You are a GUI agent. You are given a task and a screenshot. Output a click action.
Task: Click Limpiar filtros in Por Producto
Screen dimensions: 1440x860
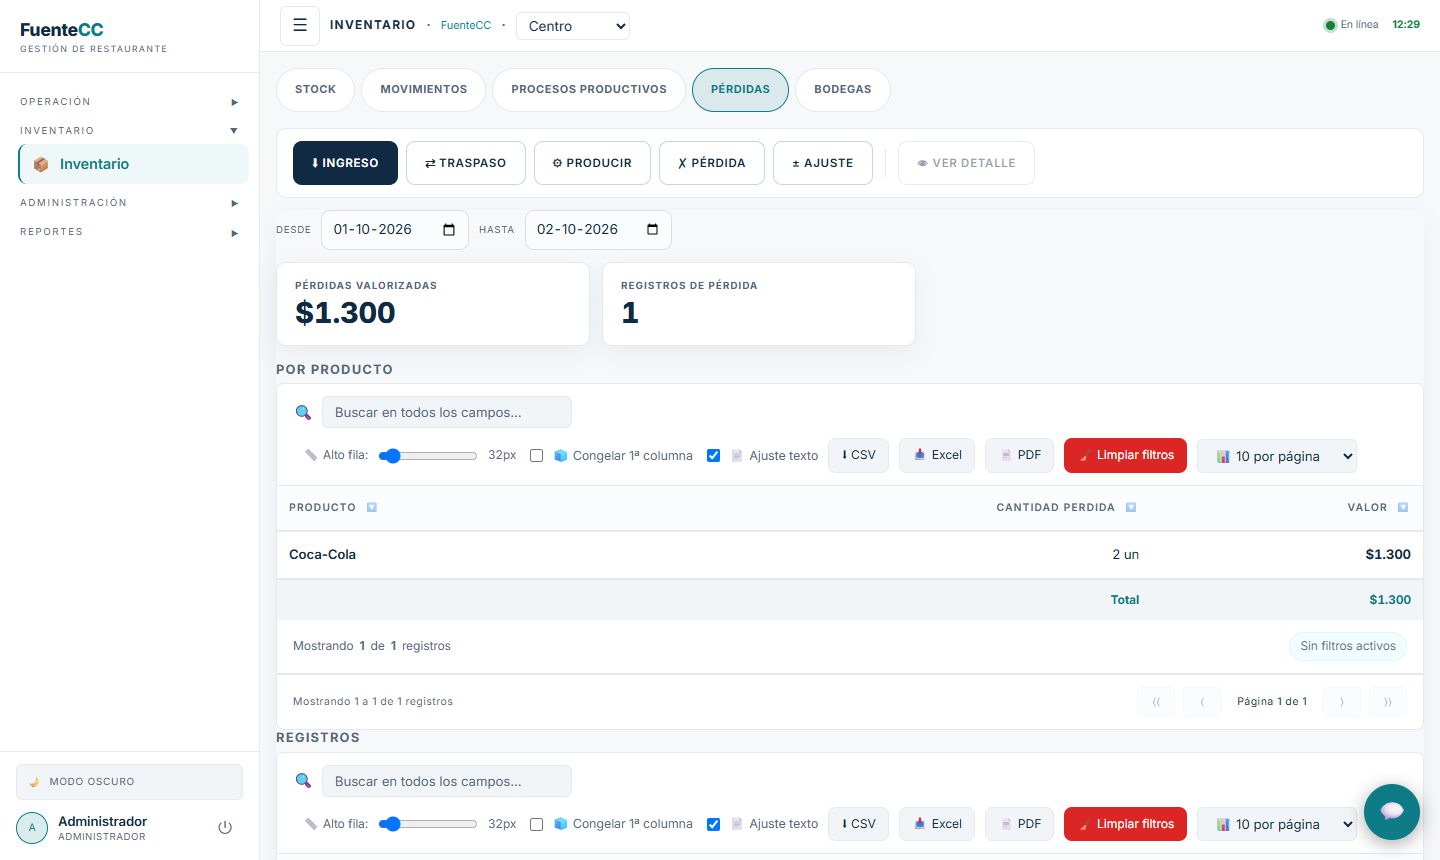pos(1126,455)
